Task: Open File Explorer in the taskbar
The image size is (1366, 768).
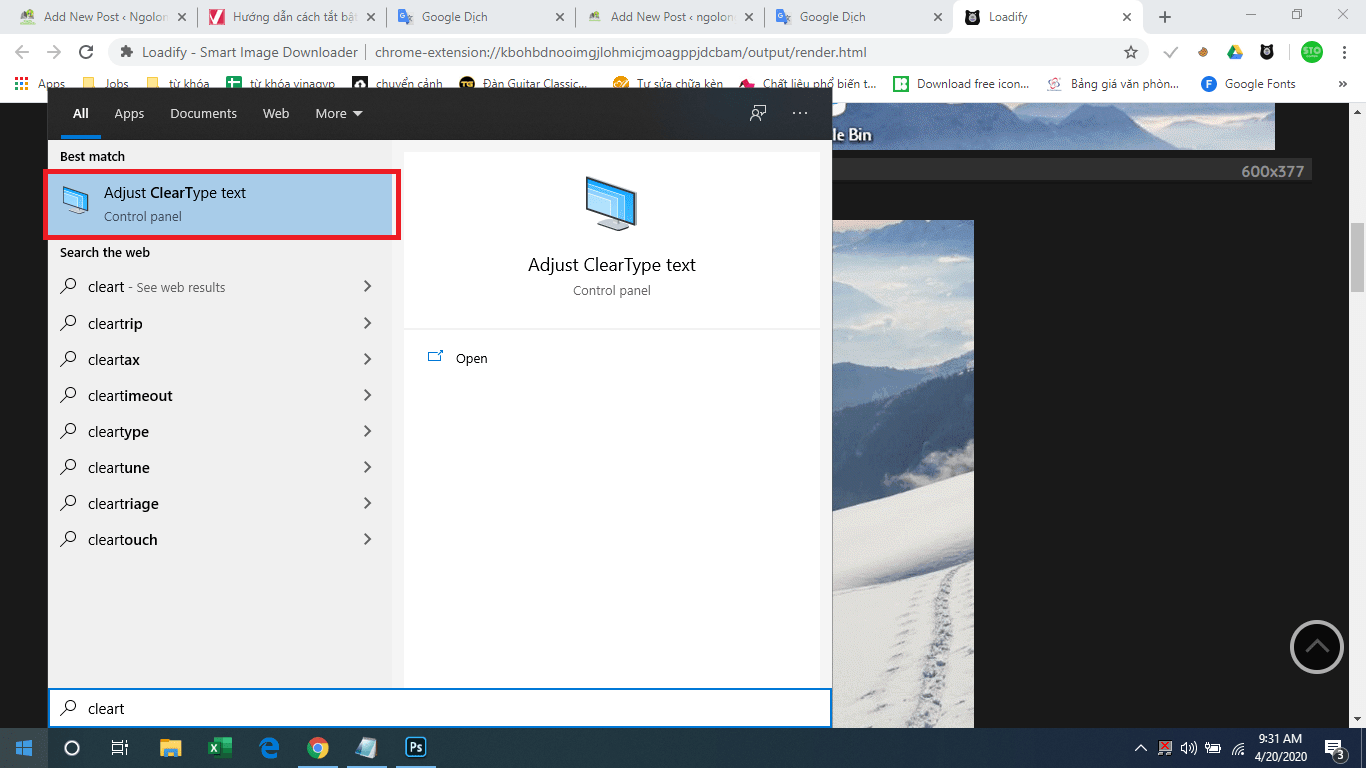Action: tap(171, 747)
